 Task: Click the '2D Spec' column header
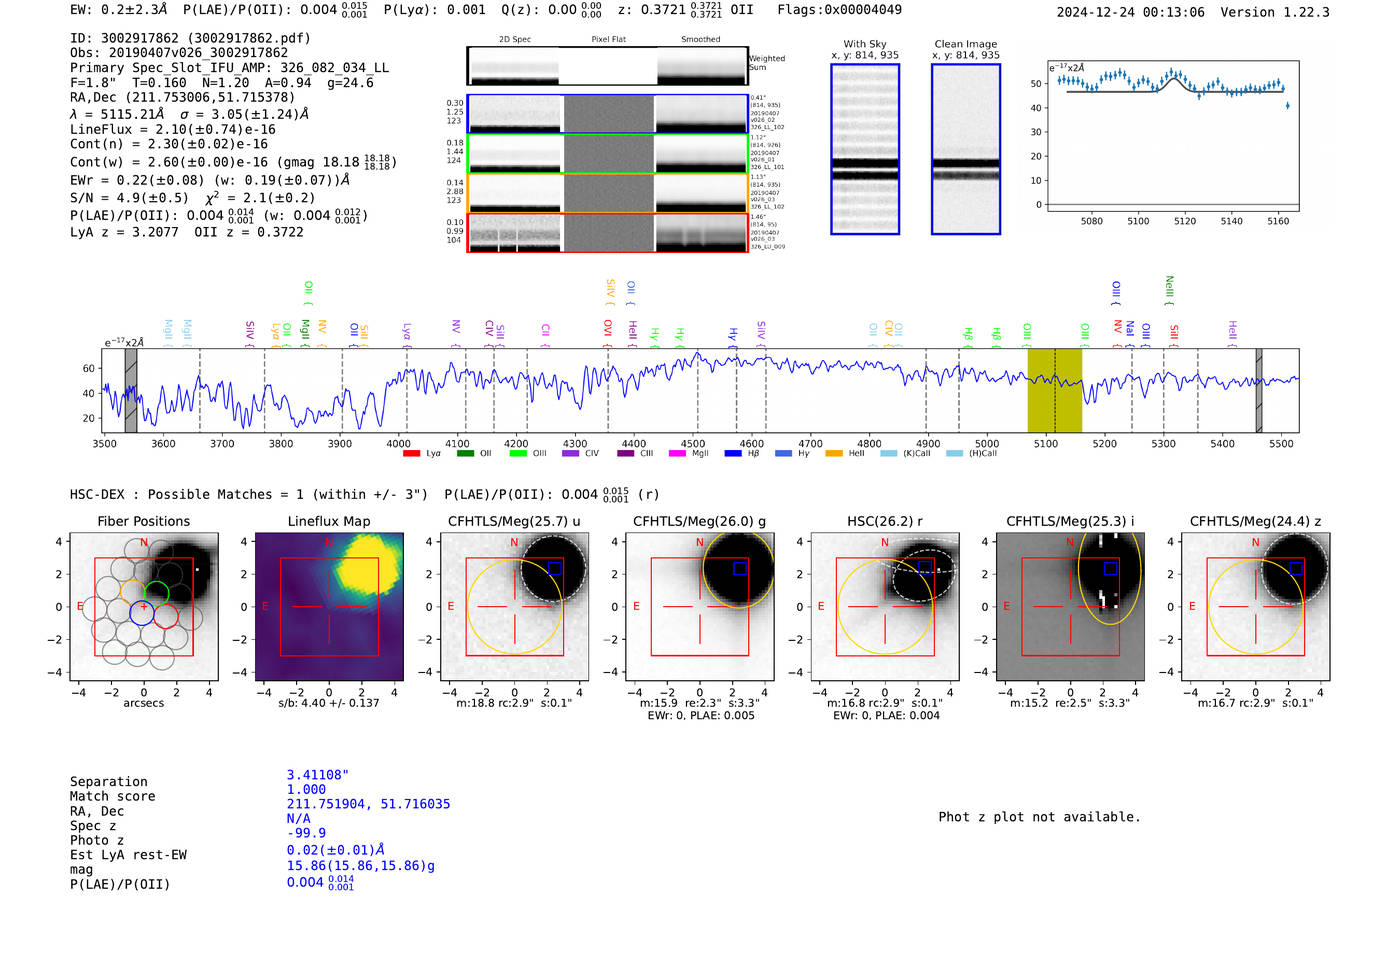[515, 40]
